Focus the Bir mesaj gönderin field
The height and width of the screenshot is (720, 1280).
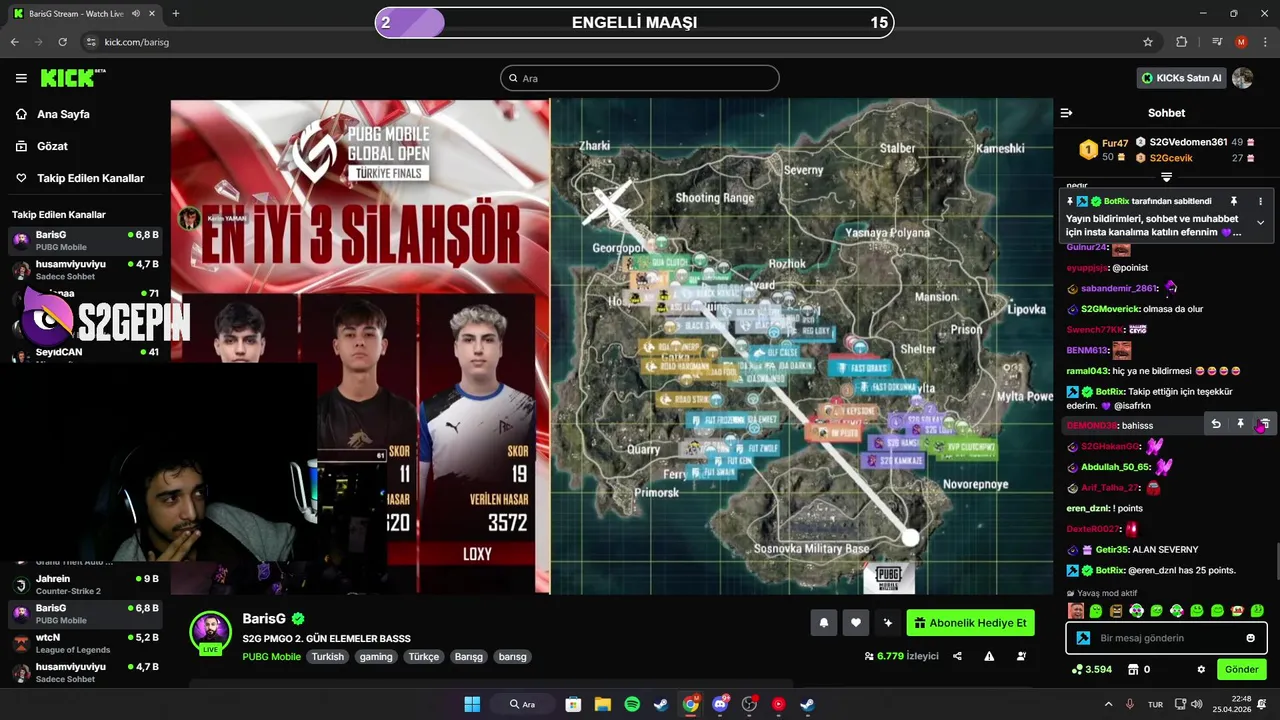click(x=1166, y=638)
